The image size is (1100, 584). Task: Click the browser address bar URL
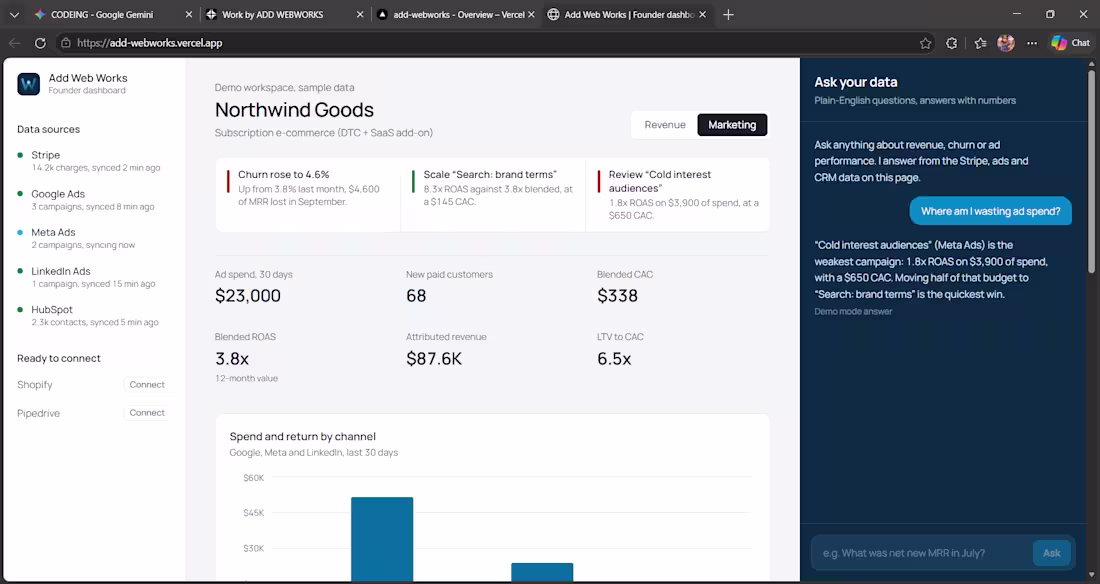click(x=149, y=43)
